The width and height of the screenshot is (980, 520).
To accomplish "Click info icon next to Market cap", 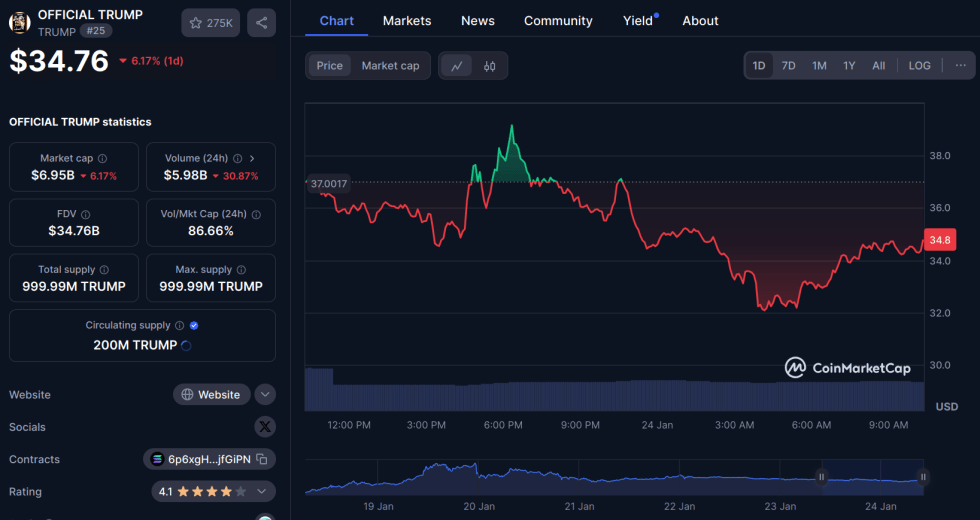I will pos(103,158).
